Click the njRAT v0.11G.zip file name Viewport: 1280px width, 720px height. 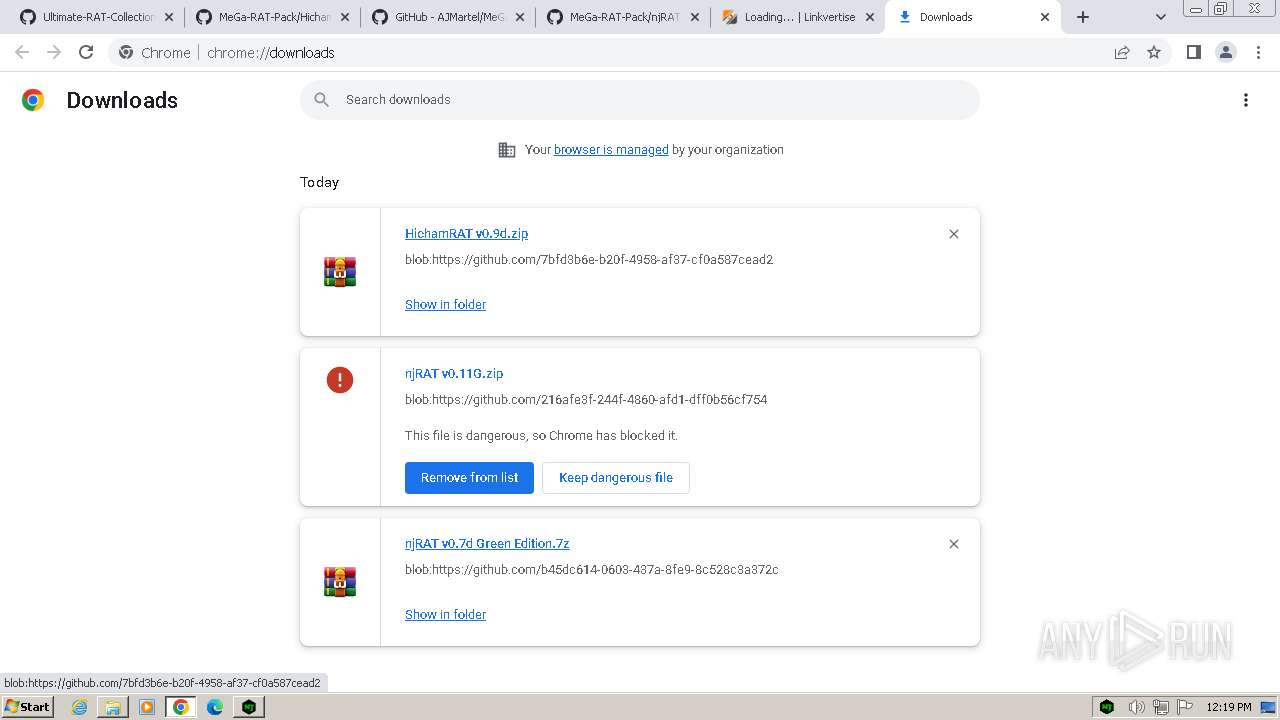point(454,374)
